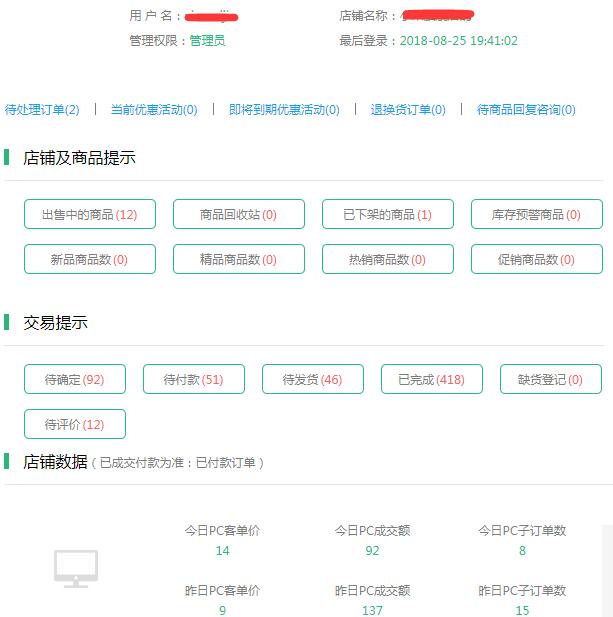This screenshot has width=613, height=617.
Task: Click the 店铺数据 section heading
Action: tap(55, 462)
